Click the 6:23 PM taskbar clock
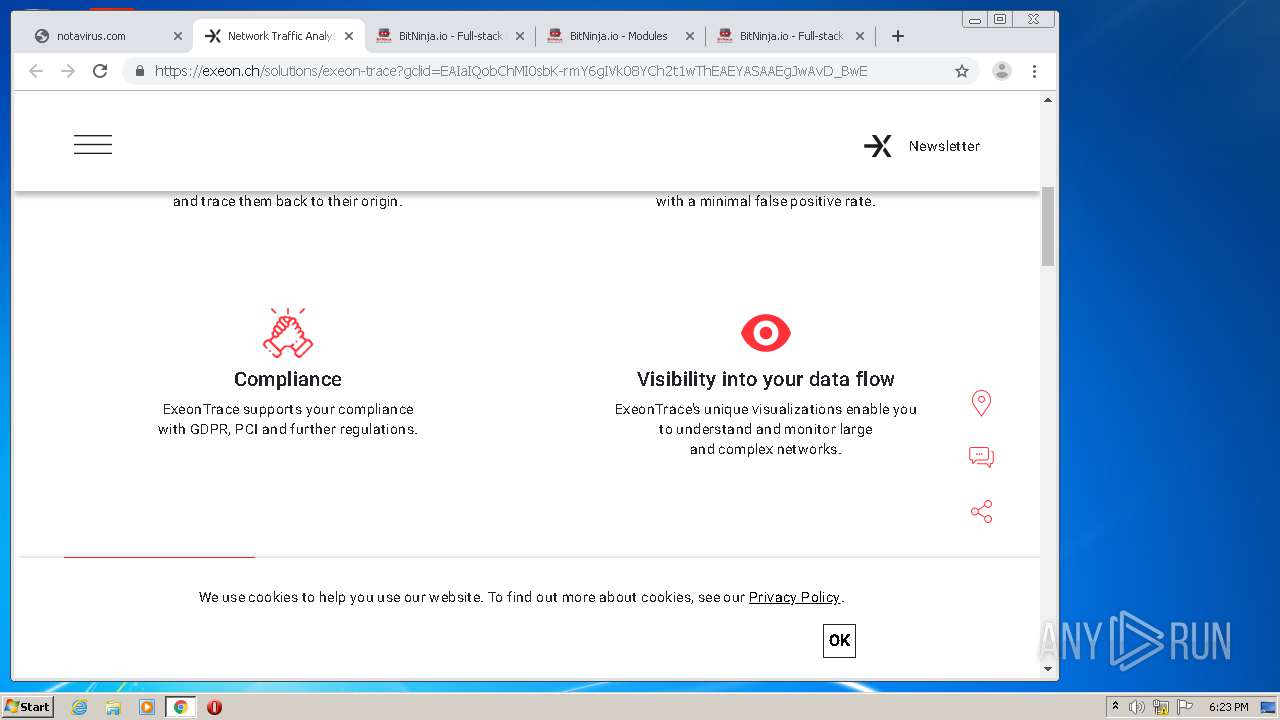 click(1228, 707)
